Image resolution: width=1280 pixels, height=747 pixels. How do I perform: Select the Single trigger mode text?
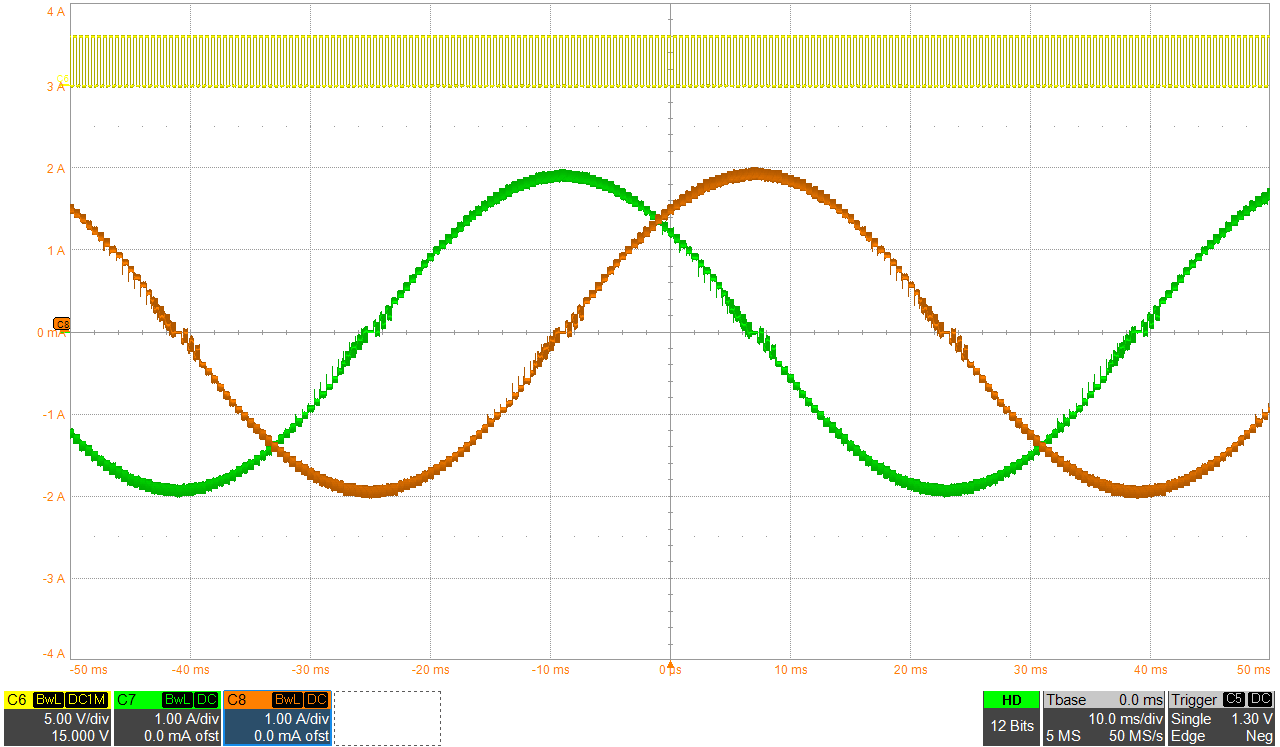(x=1191, y=719)
